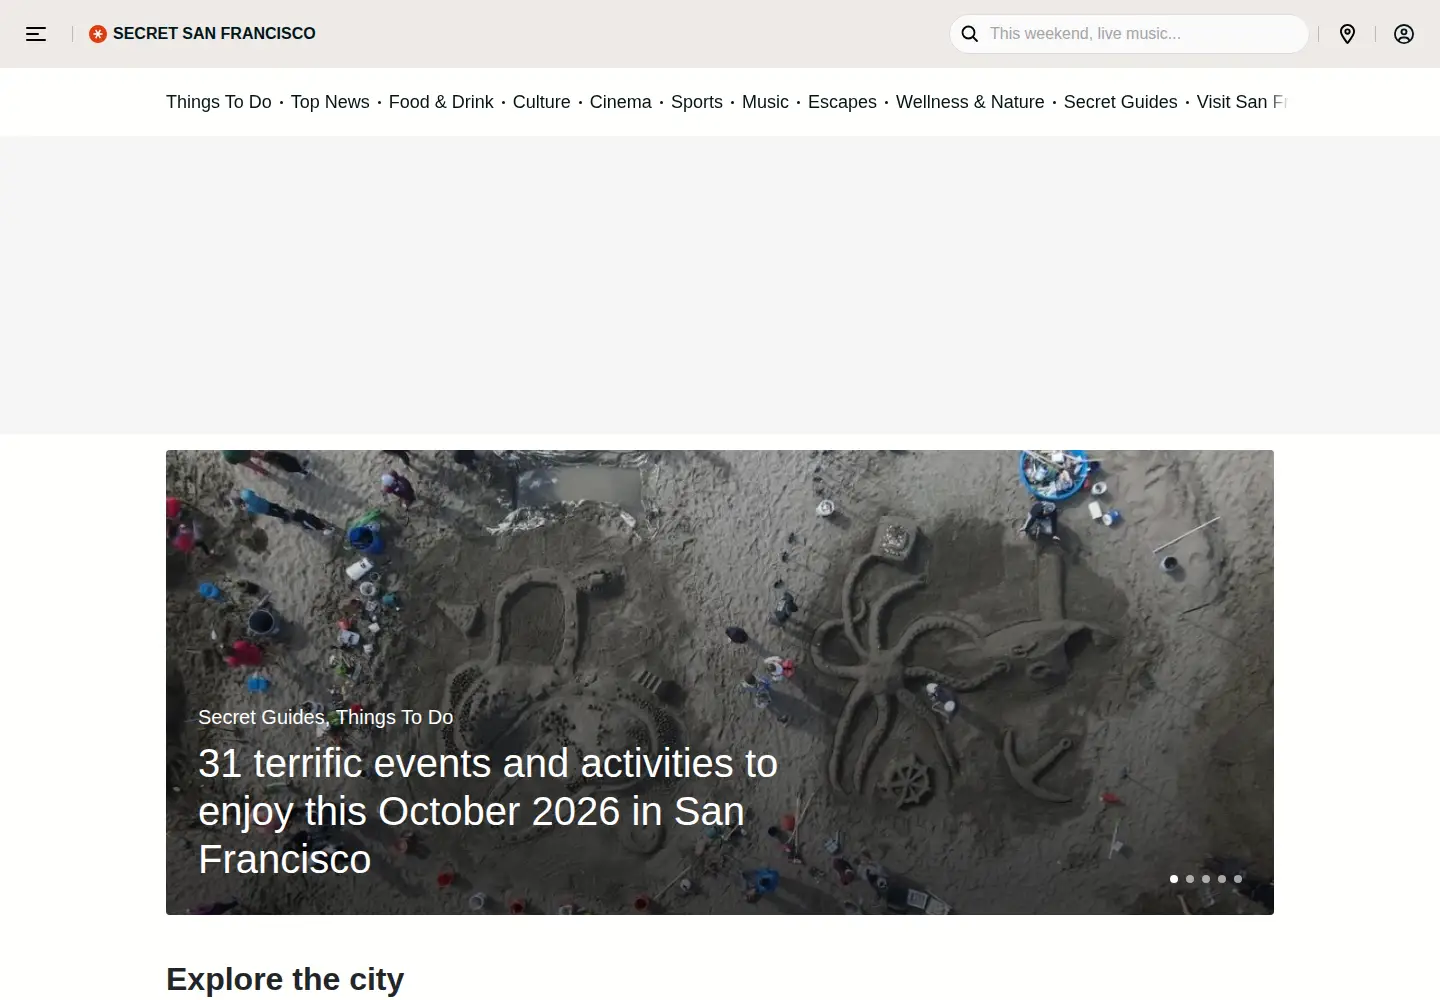
Task: Switch to the second carousel slide dot
Action: pos(1190,879)
